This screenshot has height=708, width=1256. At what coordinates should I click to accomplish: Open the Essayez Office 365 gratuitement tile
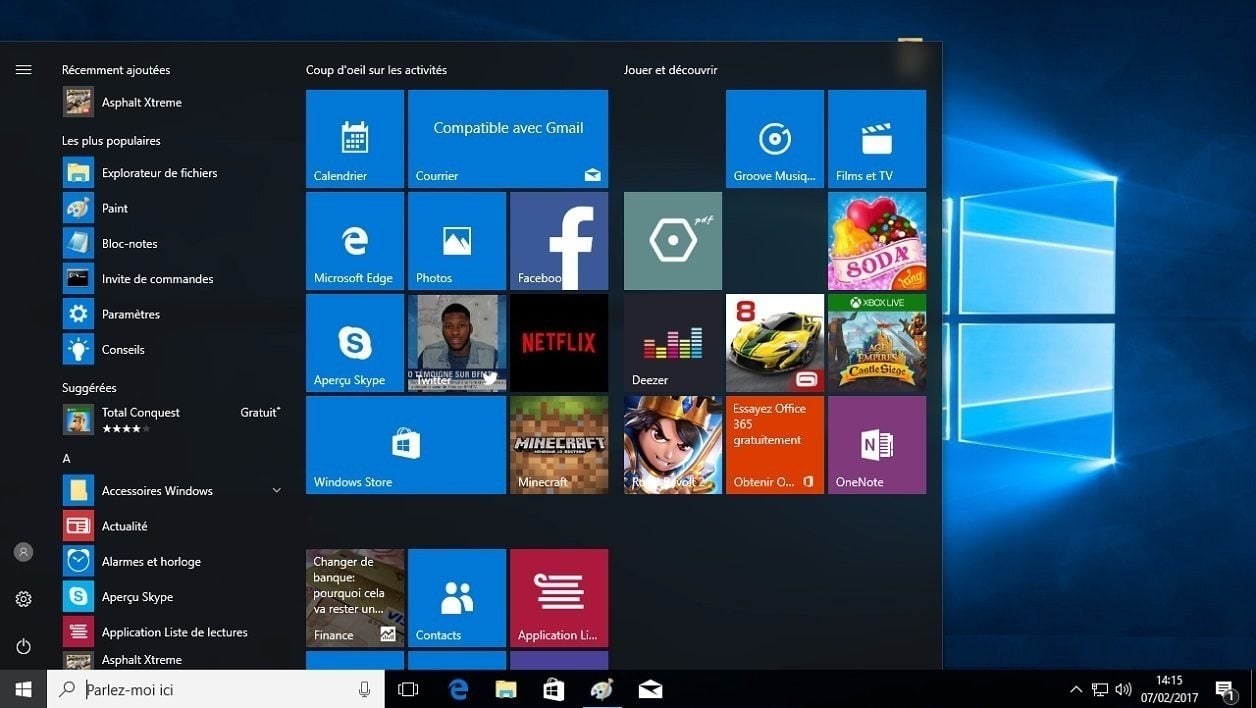775,445
